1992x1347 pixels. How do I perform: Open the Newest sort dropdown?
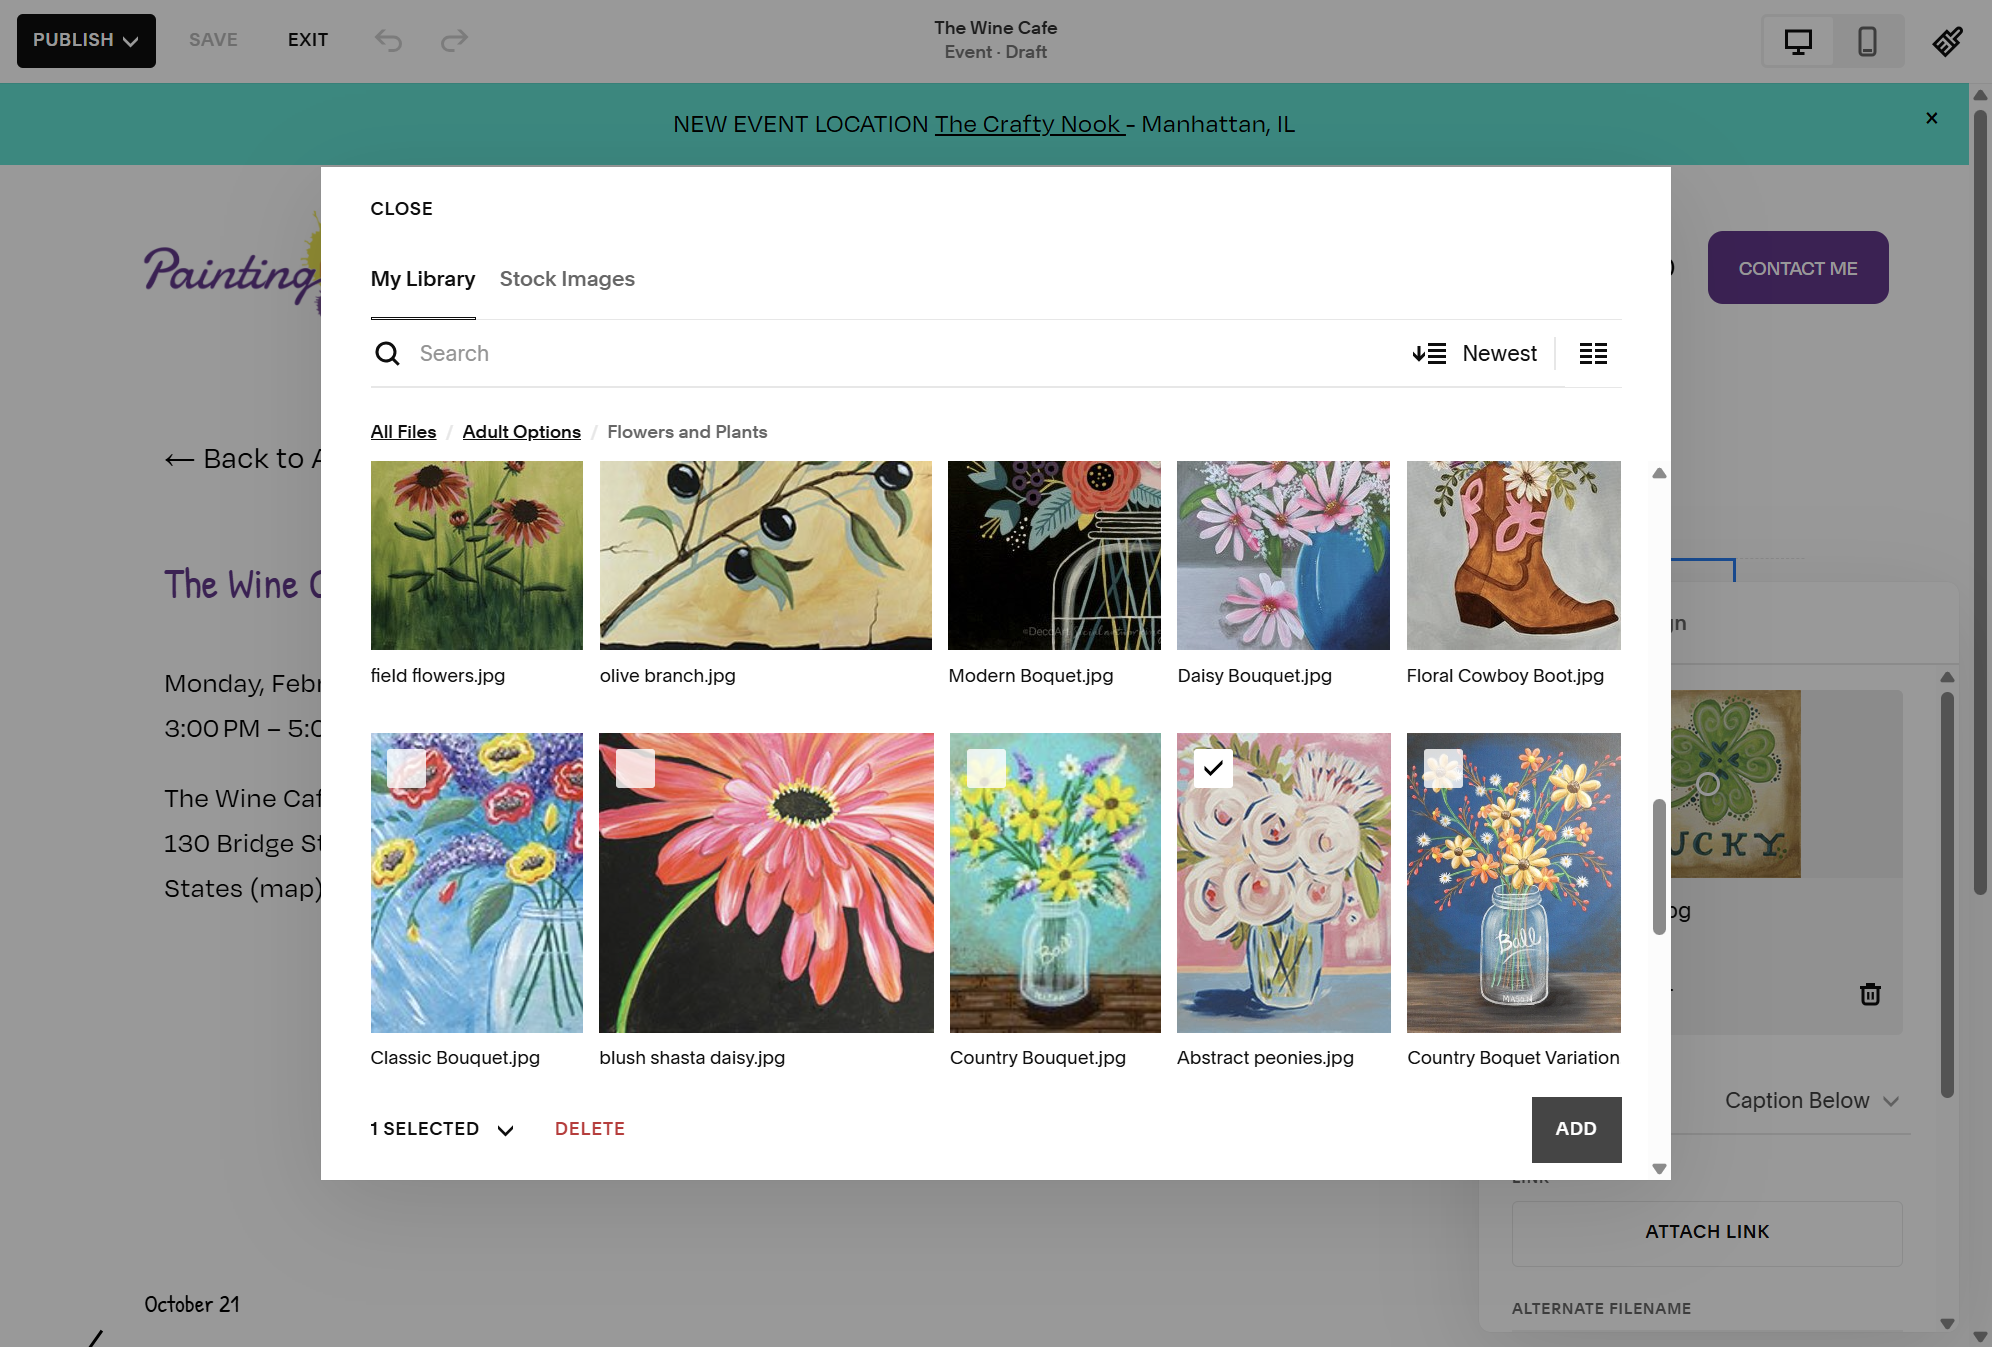[x=1475, y=353]
